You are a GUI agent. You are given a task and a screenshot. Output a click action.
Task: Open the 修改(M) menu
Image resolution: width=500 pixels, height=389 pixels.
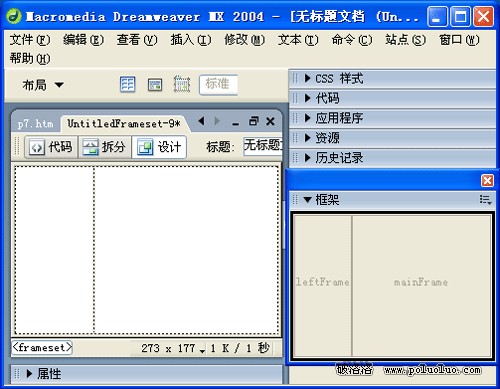pyautogui.click(x=245, y=40)
